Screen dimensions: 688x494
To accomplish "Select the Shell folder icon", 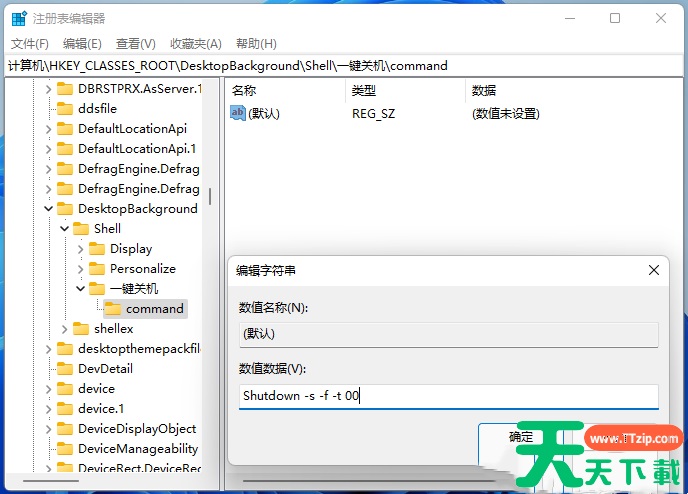I will tap(81, 229).
